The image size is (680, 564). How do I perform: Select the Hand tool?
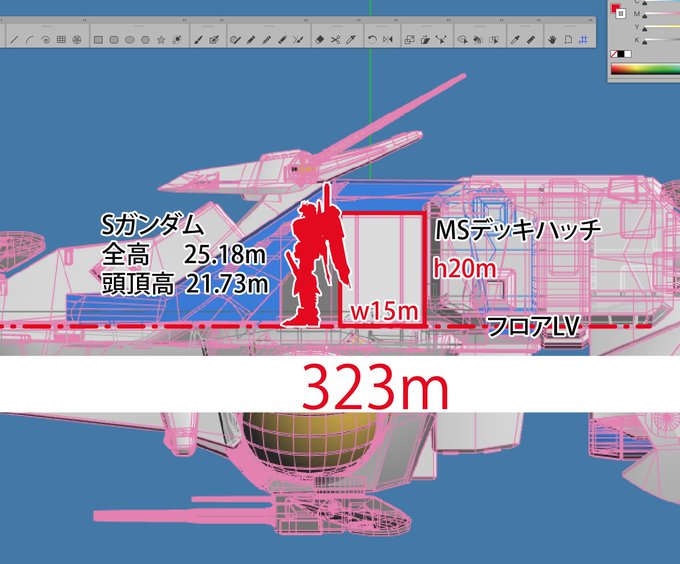(552, 40)
